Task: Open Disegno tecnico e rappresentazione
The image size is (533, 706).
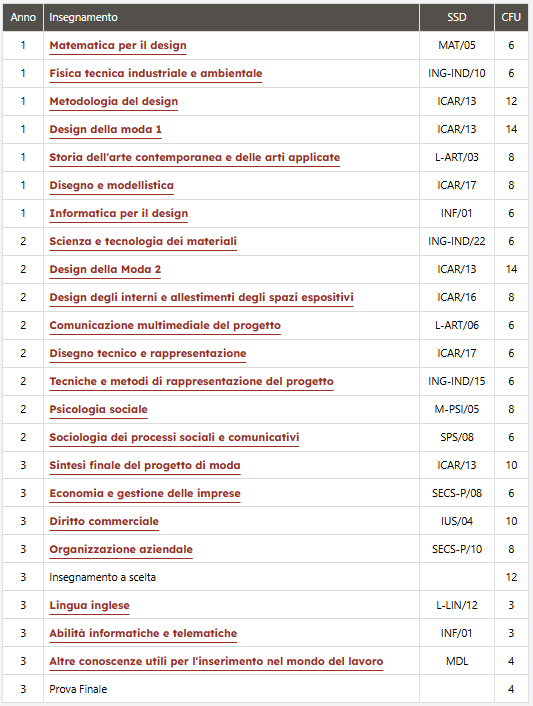Action: tap(148, 353)
